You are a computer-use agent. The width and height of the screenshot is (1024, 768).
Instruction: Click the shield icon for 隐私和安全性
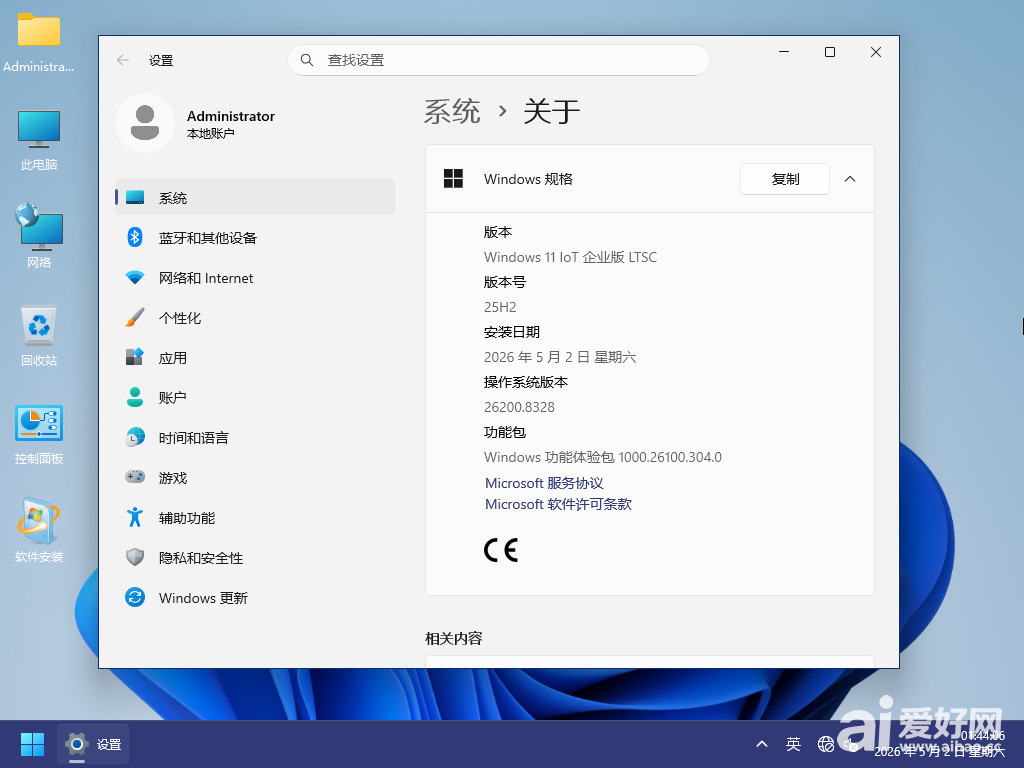tap(135, 557)
